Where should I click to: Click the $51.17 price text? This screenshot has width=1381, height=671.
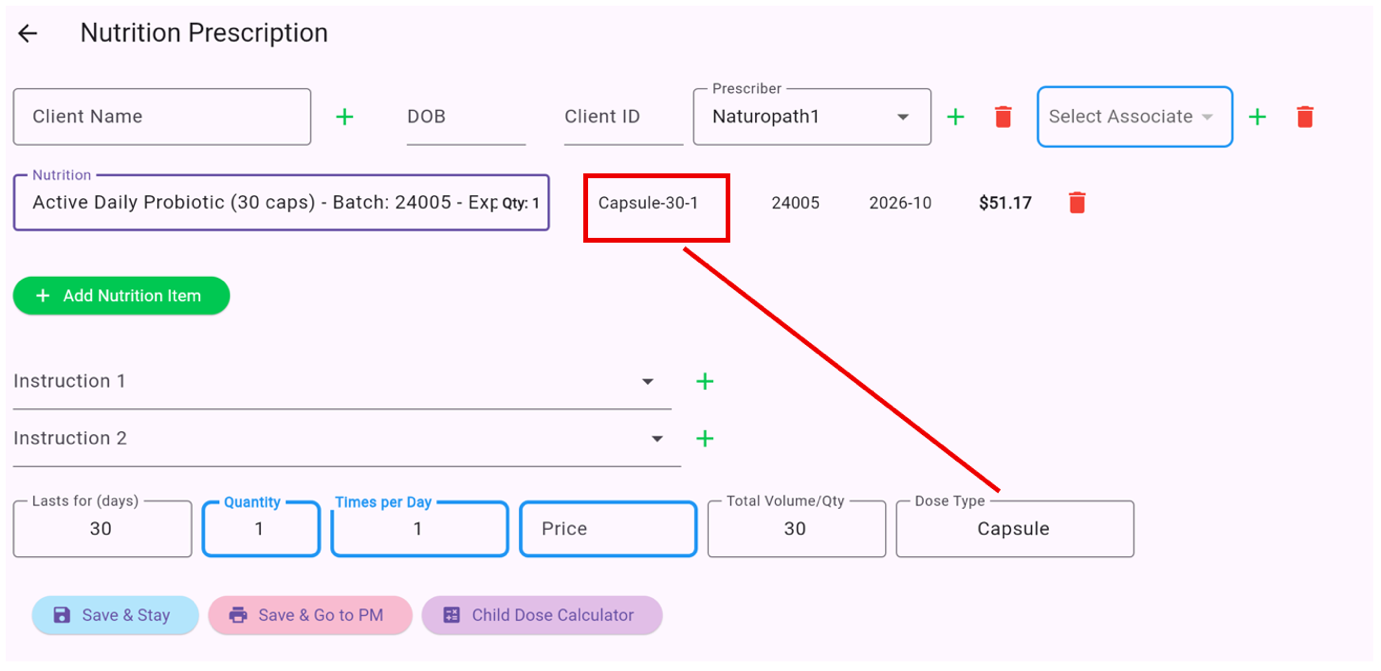pos(1005,203)
